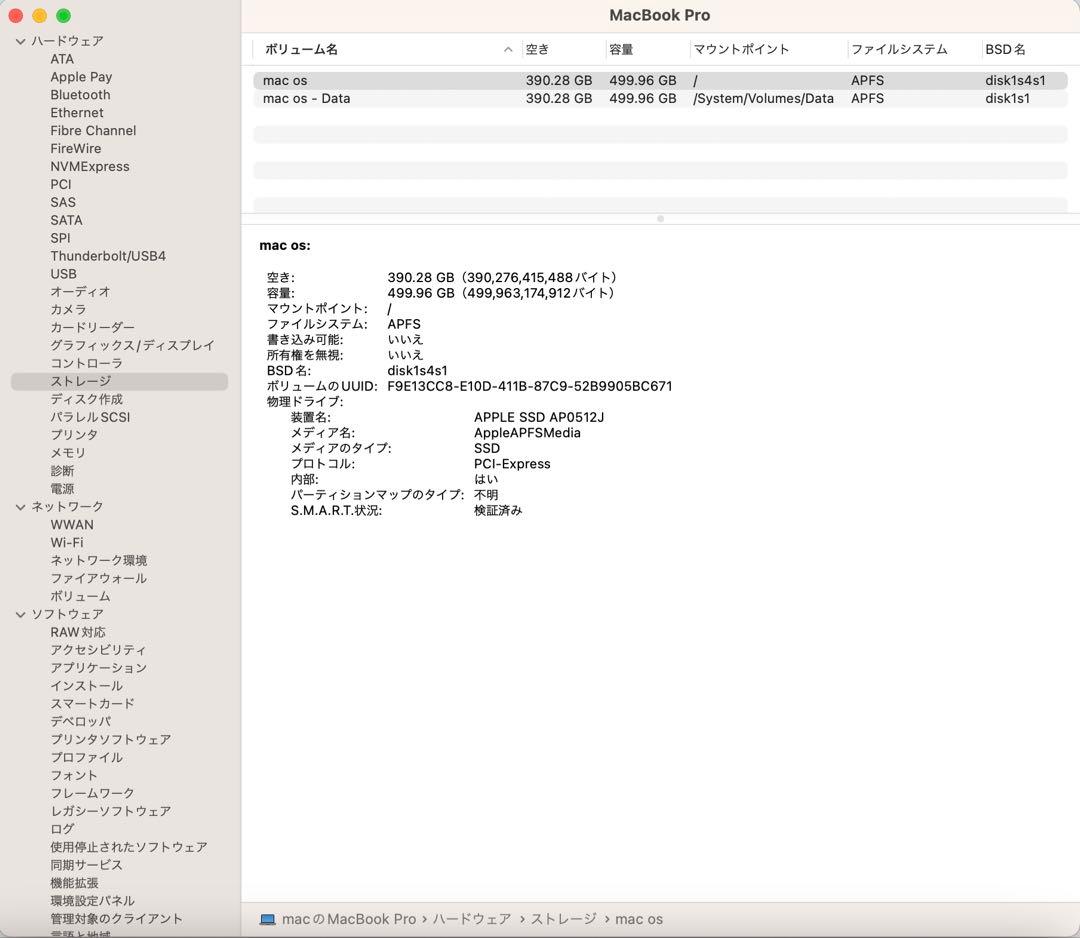Screen dimensions: 1080x938
Task: Collapse the ハードウェア section in the sidebar
Action: [20, 41]
